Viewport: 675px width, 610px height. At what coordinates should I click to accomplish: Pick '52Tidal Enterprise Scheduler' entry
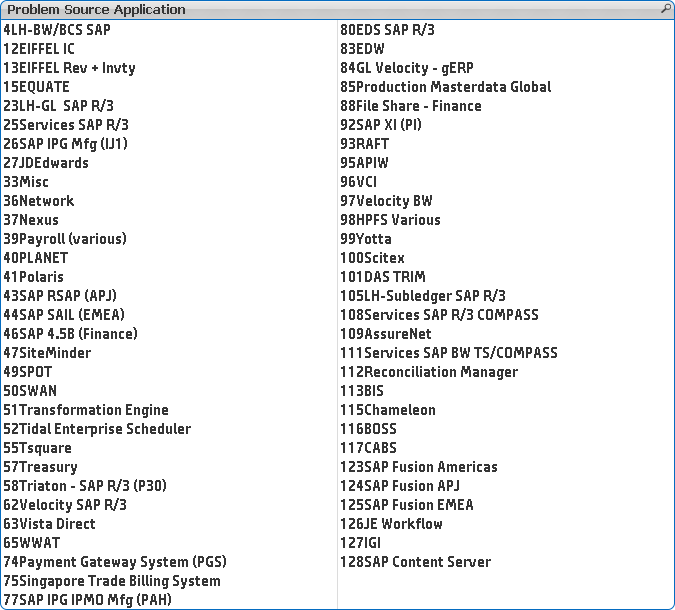(169, 428)
